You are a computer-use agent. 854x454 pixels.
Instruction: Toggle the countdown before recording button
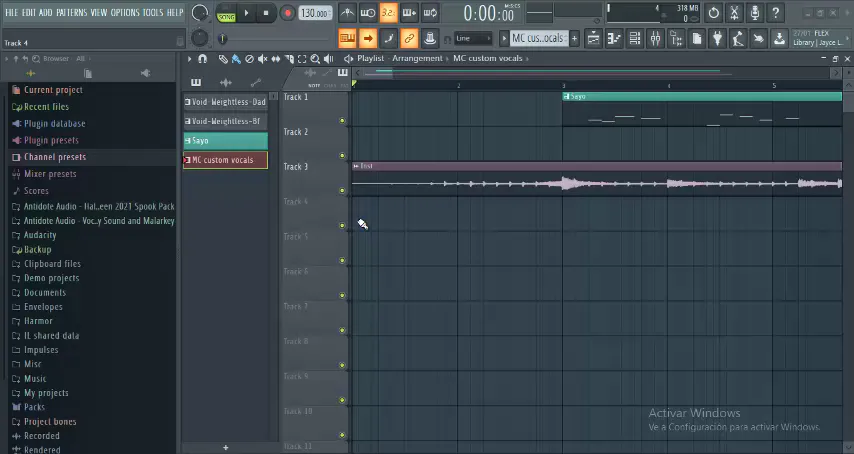[388, 13]
